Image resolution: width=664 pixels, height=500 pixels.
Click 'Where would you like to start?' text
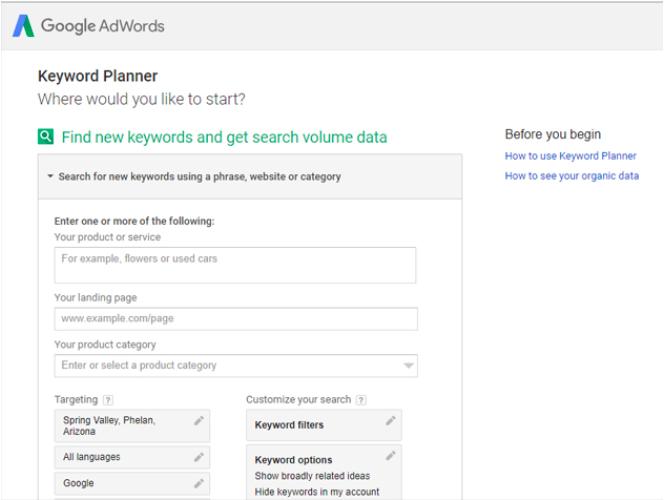[x=141, y=99]
